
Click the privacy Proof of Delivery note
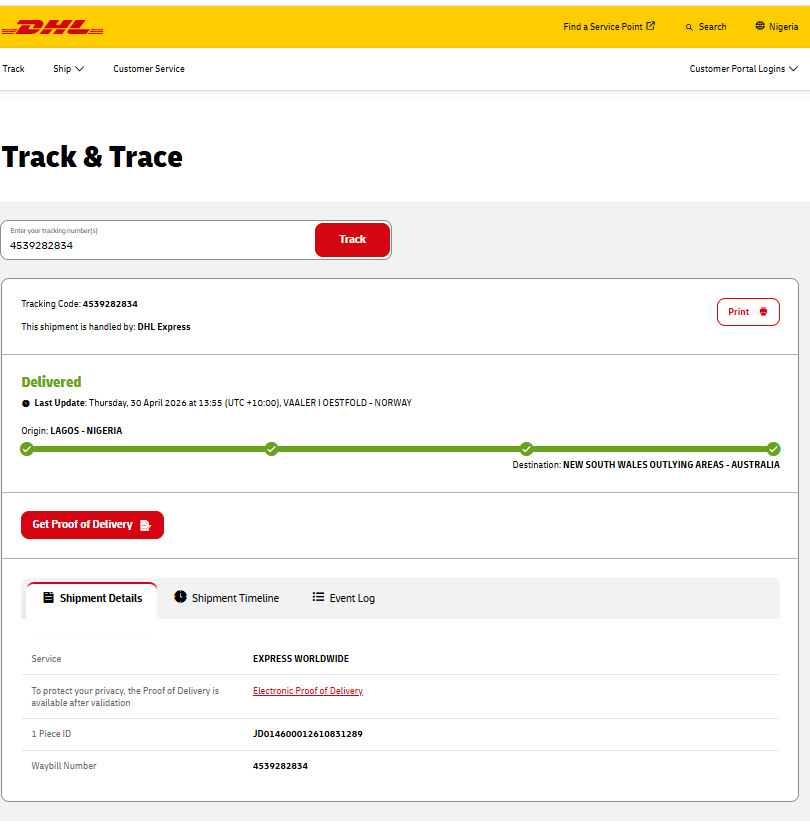(x=125, y=697)
